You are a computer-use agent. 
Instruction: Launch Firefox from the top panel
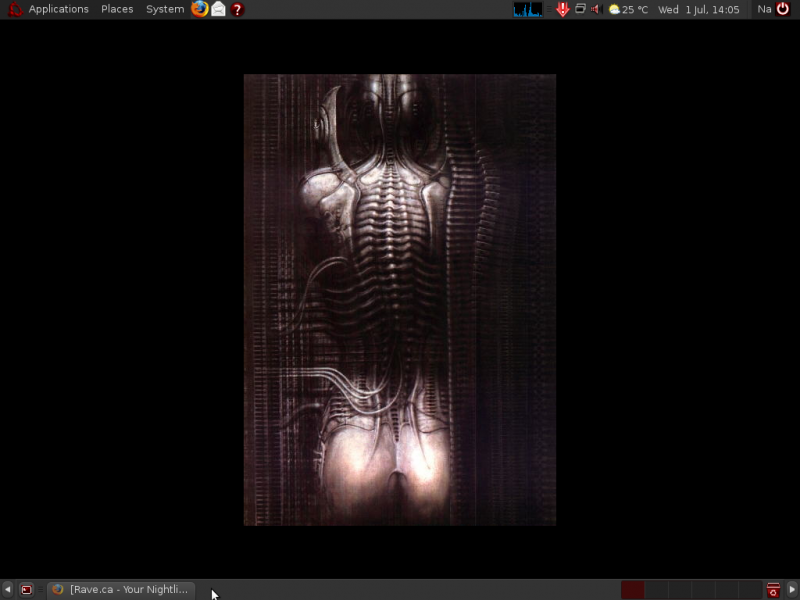tap(199, 9)
